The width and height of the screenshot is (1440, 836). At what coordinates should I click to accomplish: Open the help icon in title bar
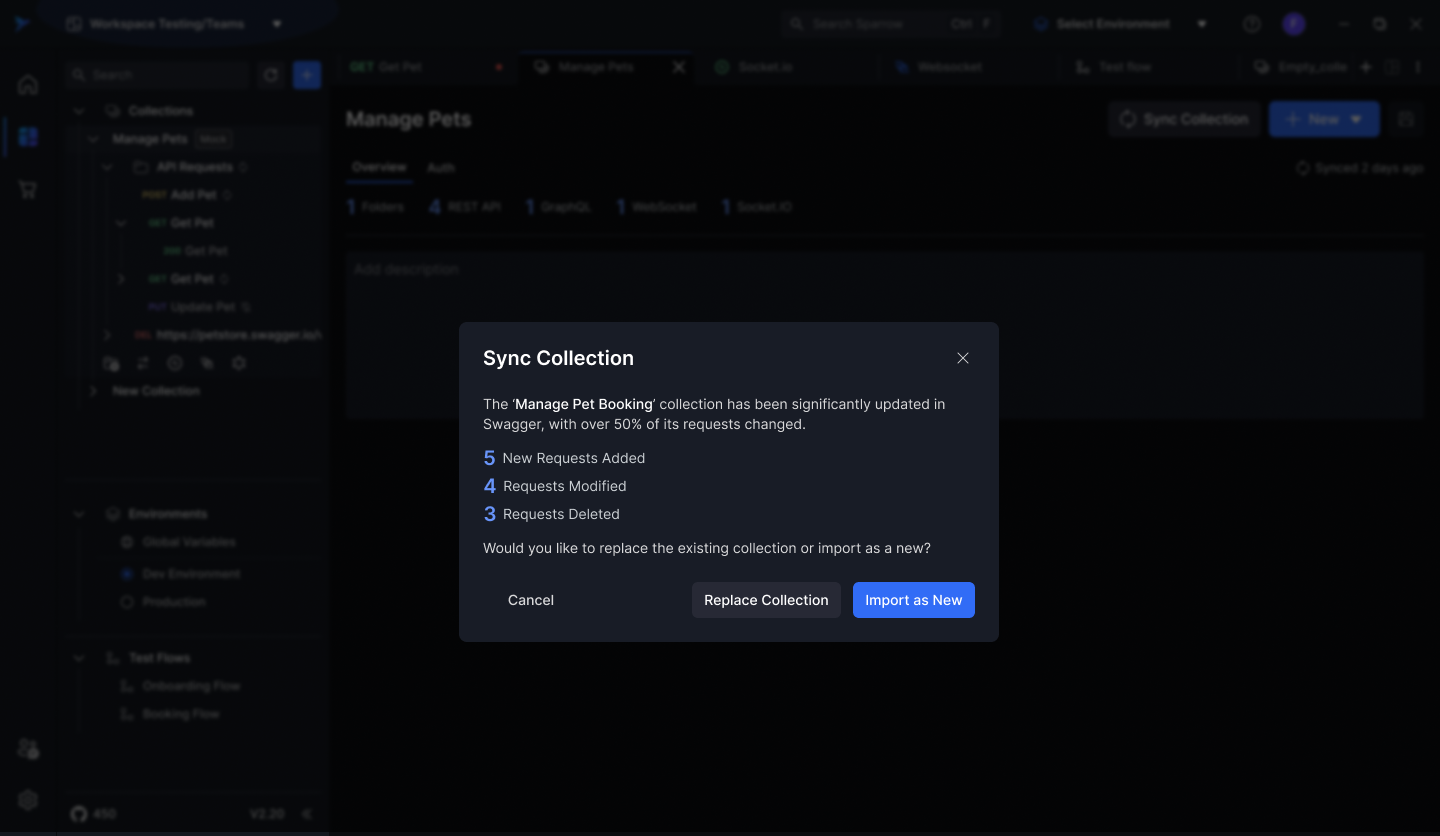tap(1251, 24)
